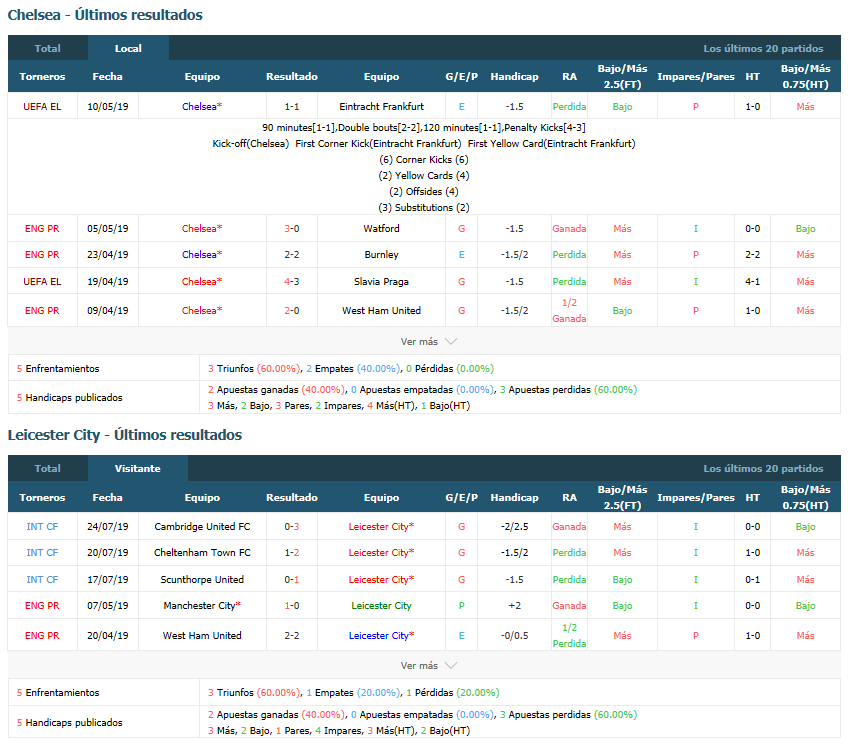Viewport: 857px width, 747px height.
Task: Click the 0-3 result at Cambridge United
Action: [x=291, y=526]
